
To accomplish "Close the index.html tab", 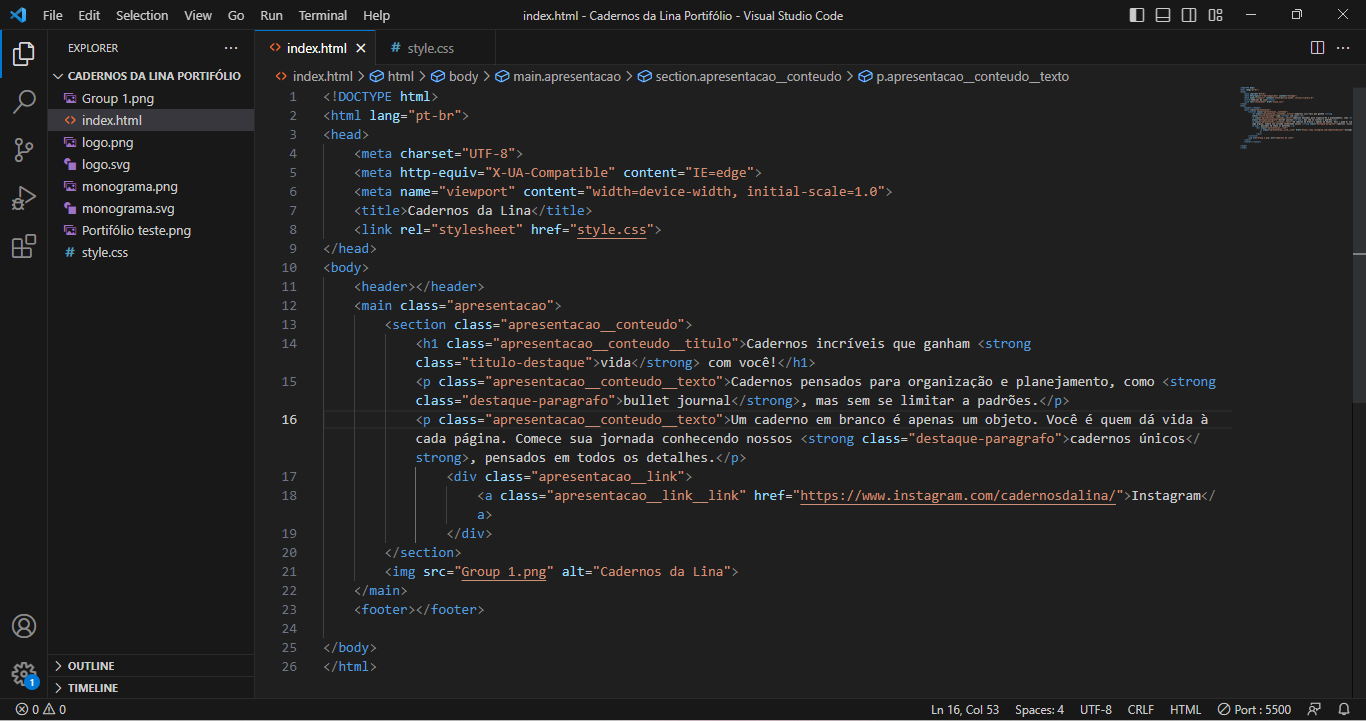I will [361, 48].
